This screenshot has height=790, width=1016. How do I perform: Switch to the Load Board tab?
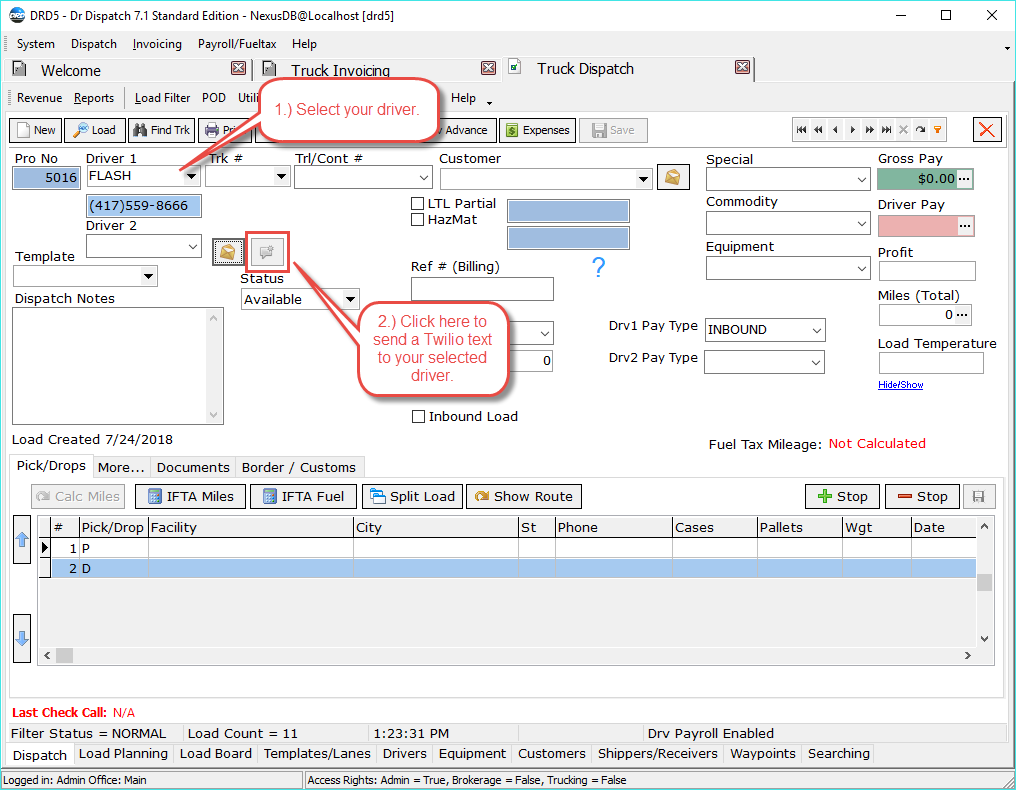(216, 754)
